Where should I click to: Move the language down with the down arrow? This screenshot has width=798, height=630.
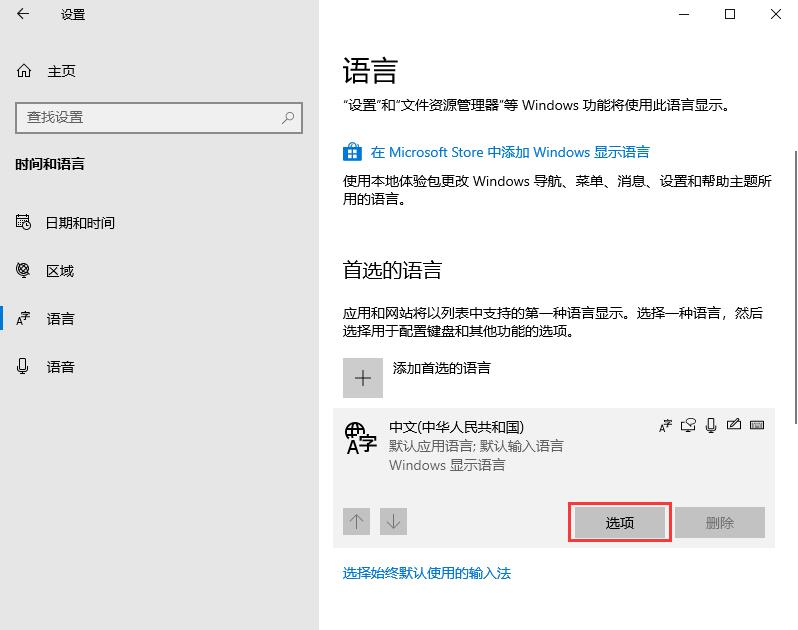tap(394, 521)
